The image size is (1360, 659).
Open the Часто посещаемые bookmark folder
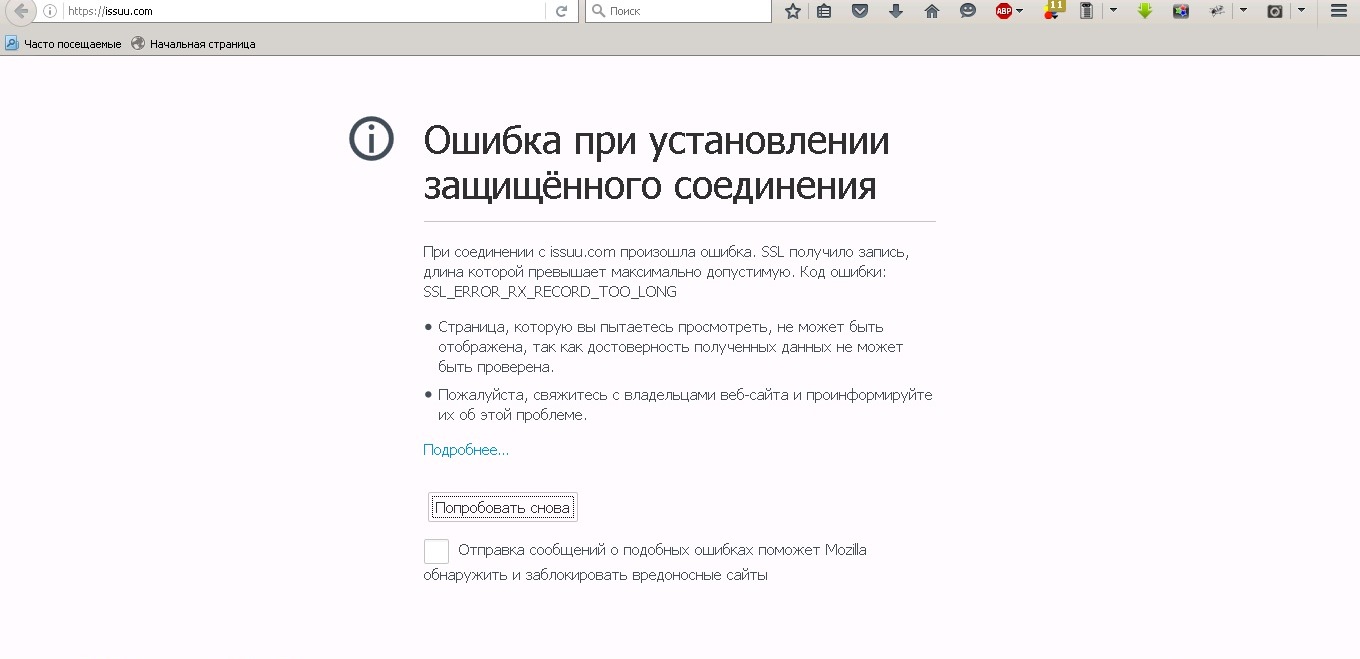tap(63, 44)
